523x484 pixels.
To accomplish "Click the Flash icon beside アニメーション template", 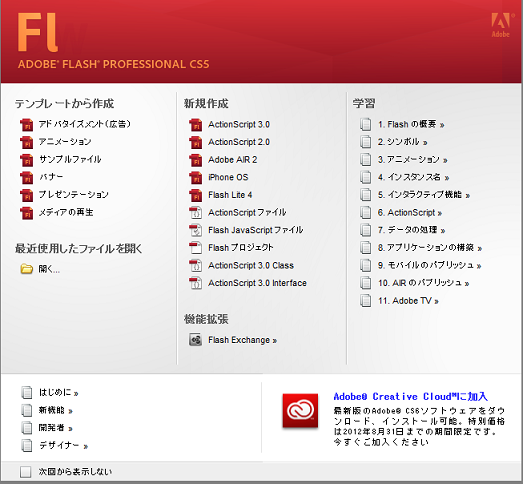I will 27,142.
